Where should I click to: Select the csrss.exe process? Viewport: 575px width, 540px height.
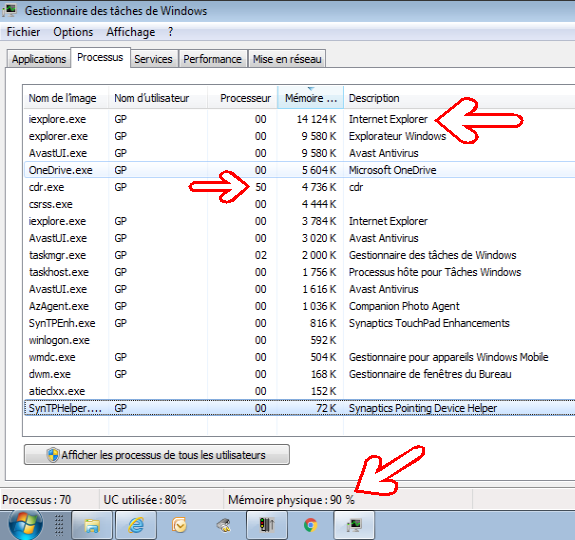coord(300,204)
